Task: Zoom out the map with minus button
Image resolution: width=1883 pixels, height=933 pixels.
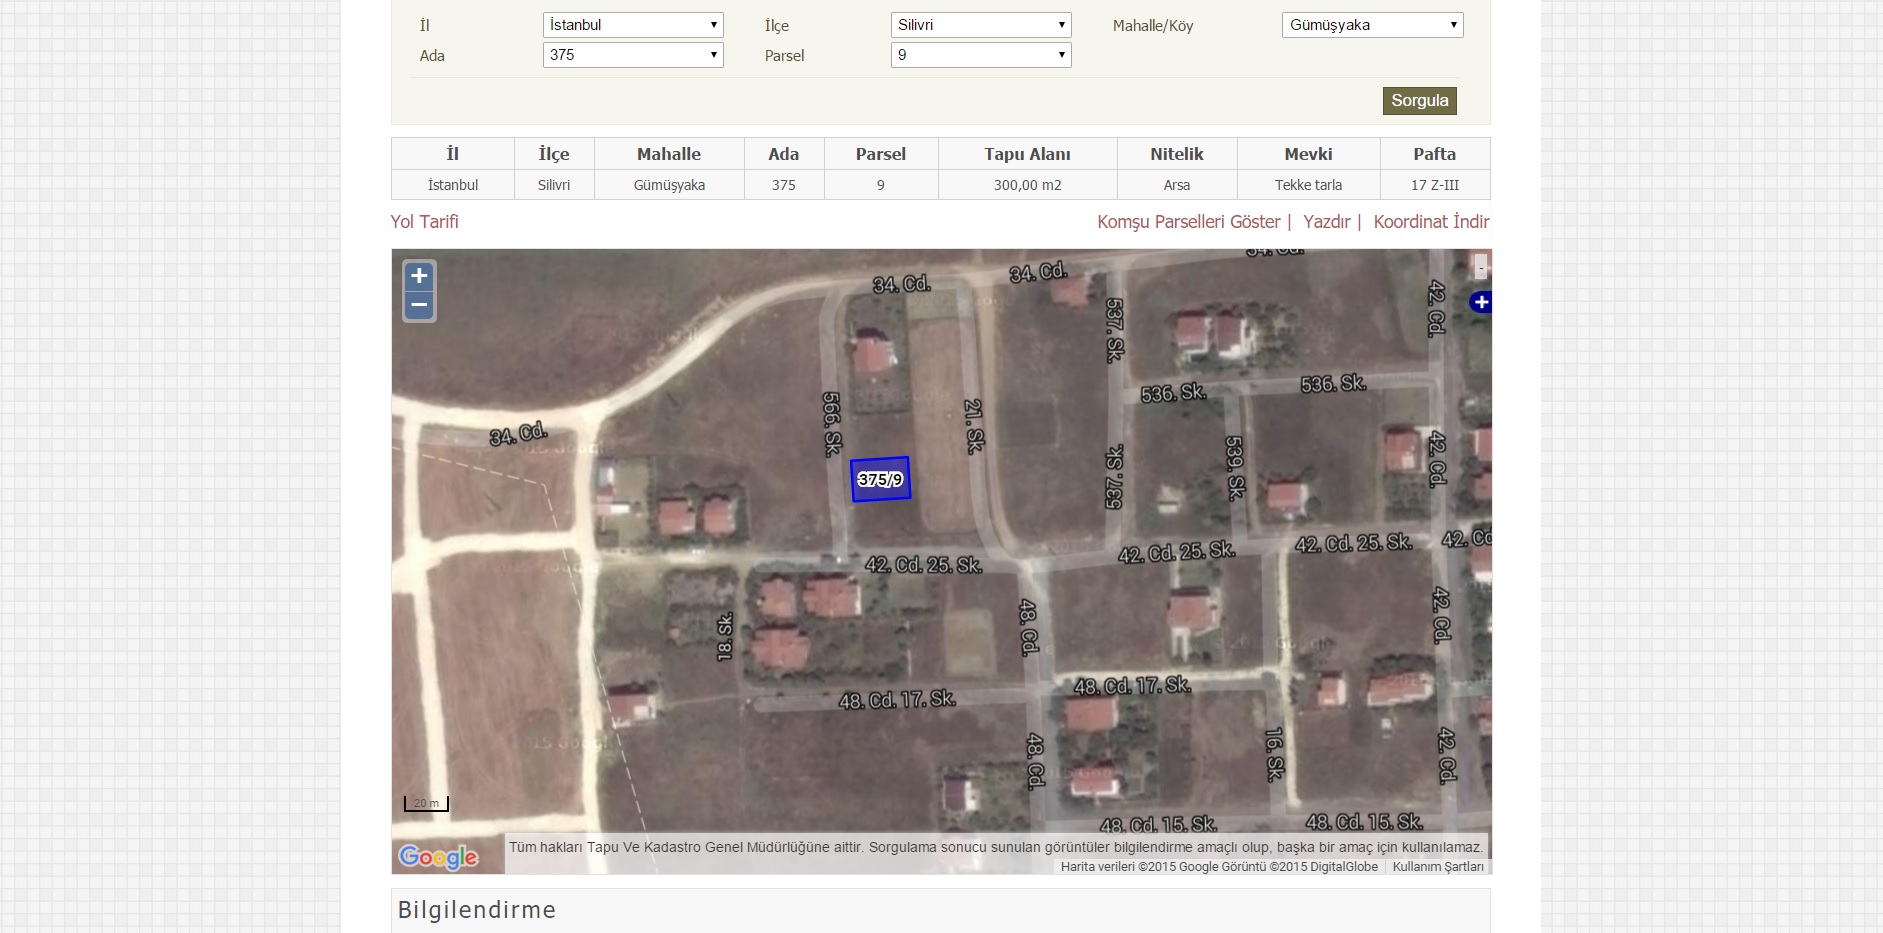Action: tap(419, 305)
